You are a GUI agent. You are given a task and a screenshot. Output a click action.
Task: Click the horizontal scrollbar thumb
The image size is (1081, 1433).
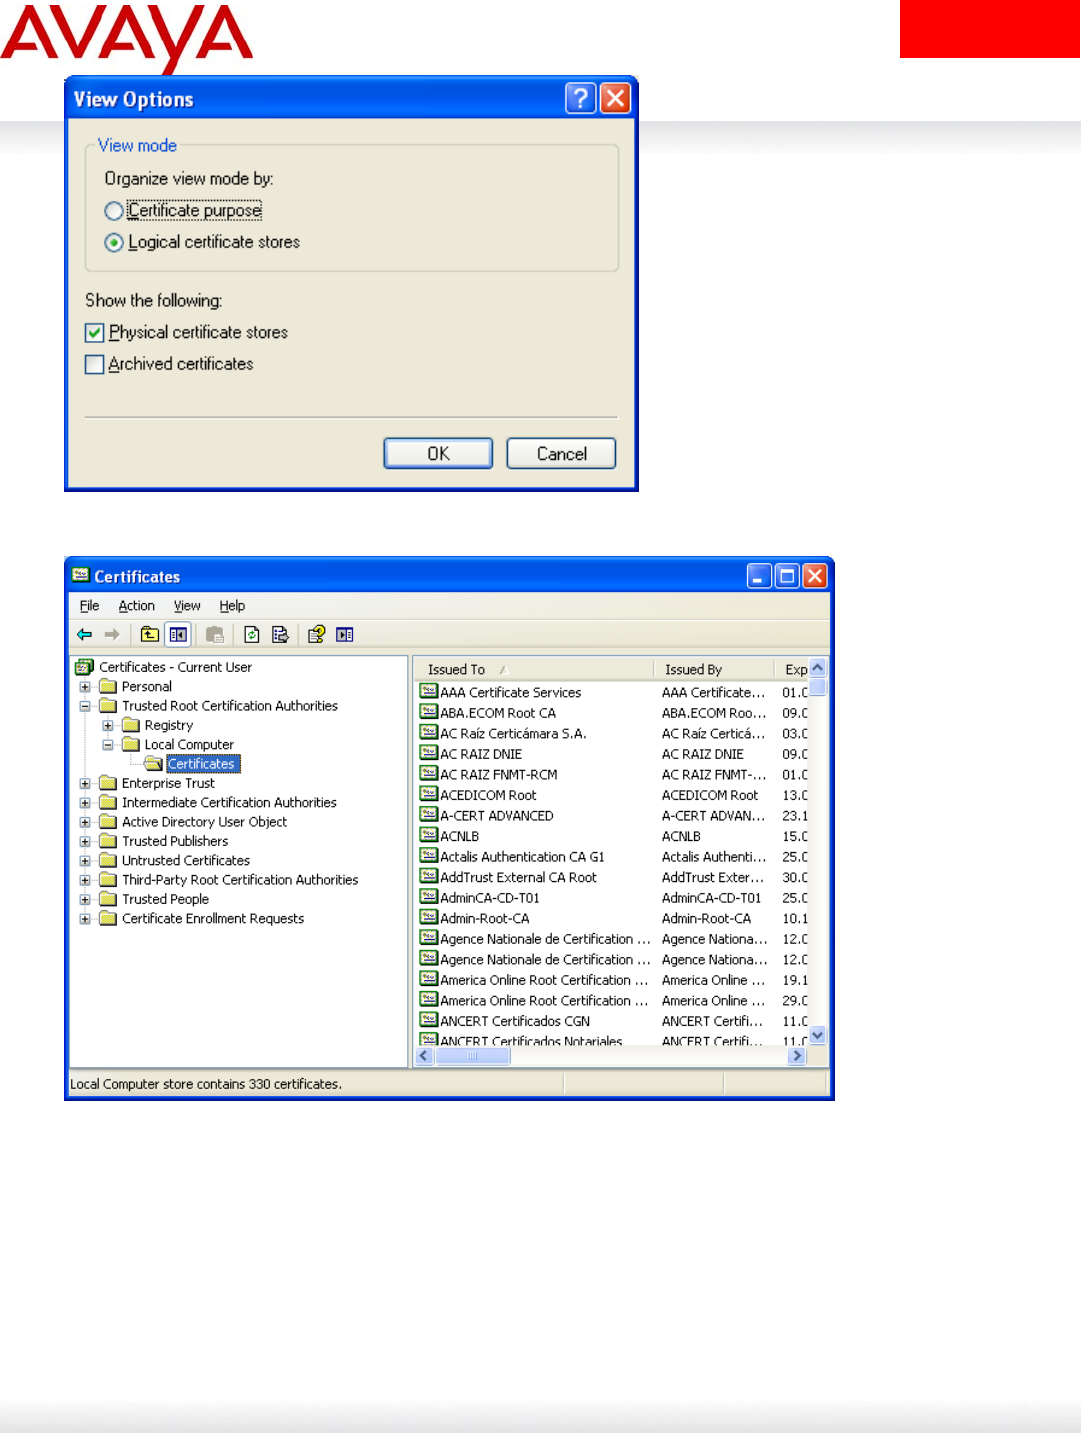click(x=473, y=1056)
